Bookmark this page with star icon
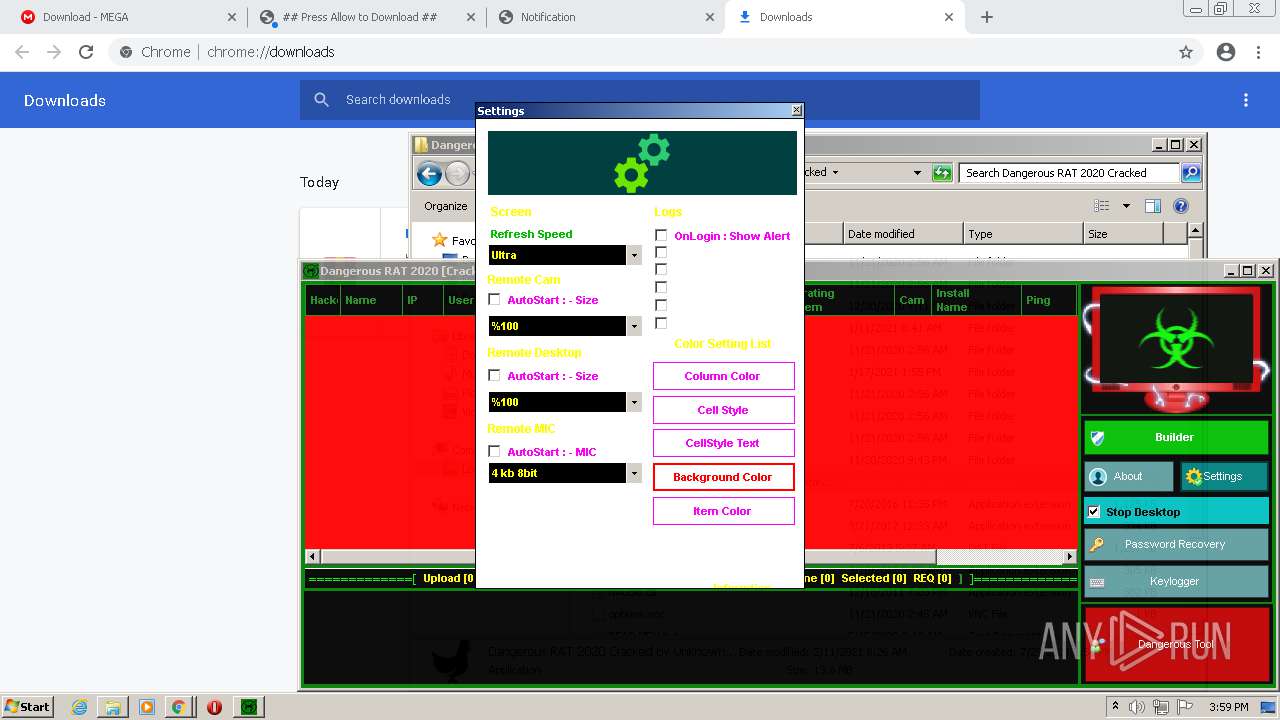This screenshot has width=1280, height=720. tap(1186, 52)
